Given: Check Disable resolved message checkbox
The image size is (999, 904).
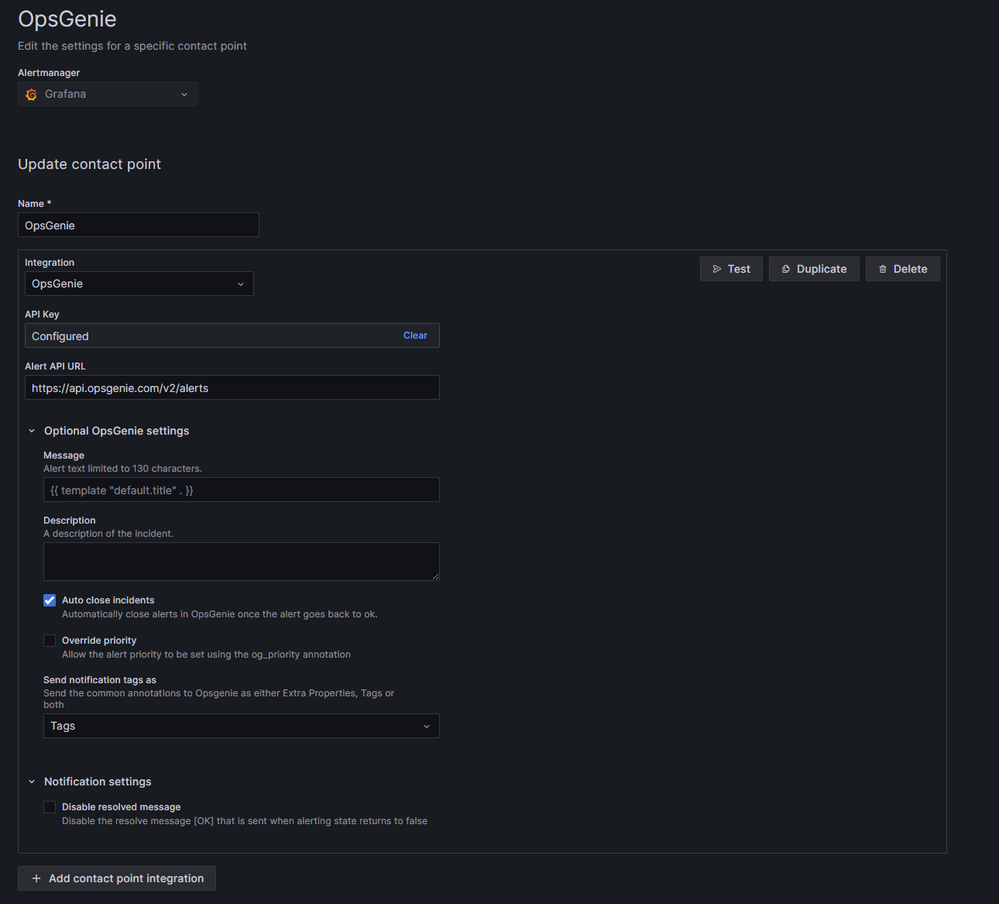Looking at the screenshot, I should point(50,807).
